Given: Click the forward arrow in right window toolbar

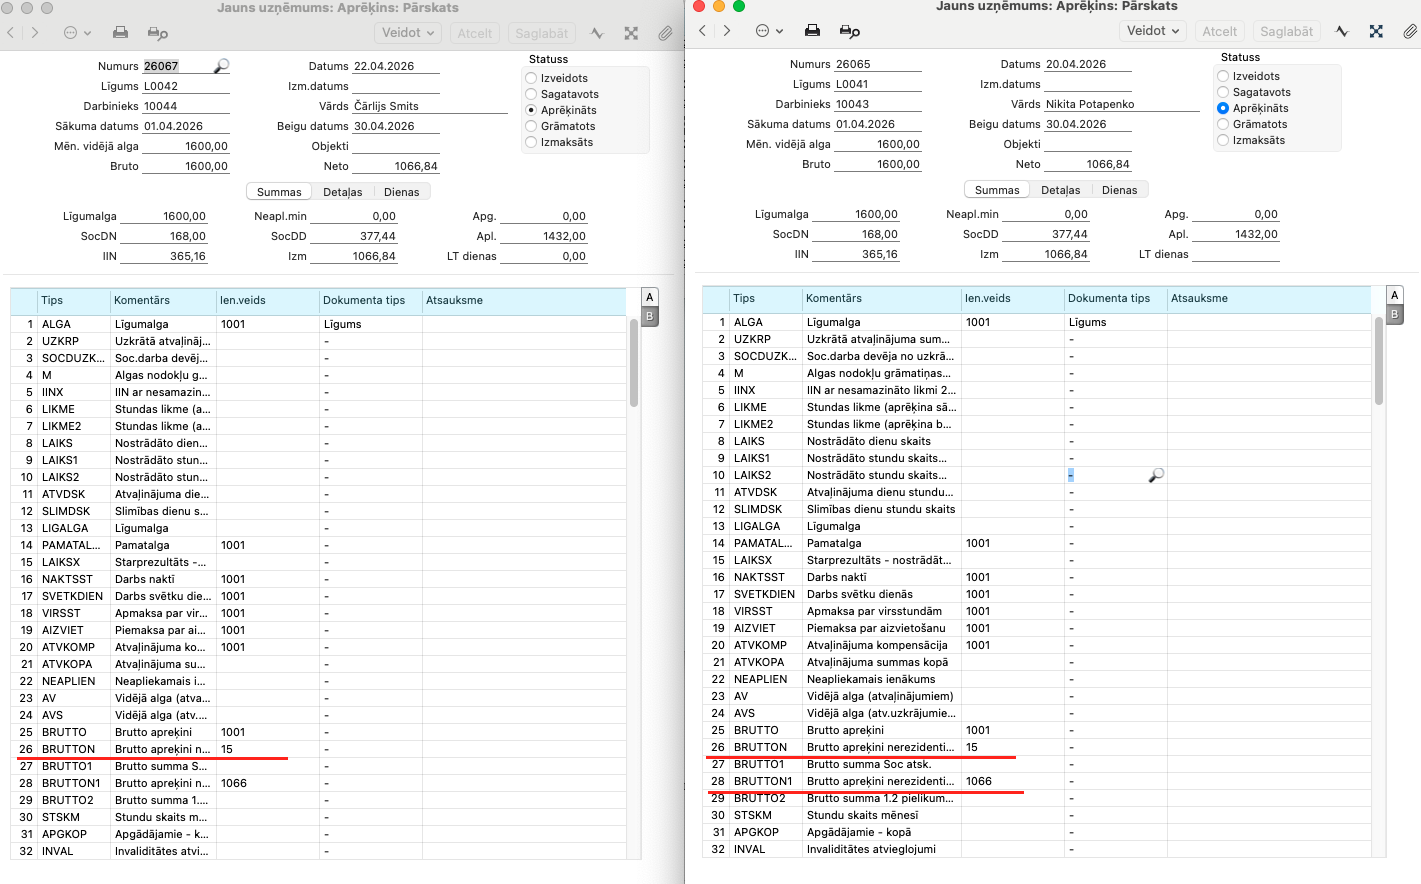Looking at the screenshot, I should (x=727, y=31).
